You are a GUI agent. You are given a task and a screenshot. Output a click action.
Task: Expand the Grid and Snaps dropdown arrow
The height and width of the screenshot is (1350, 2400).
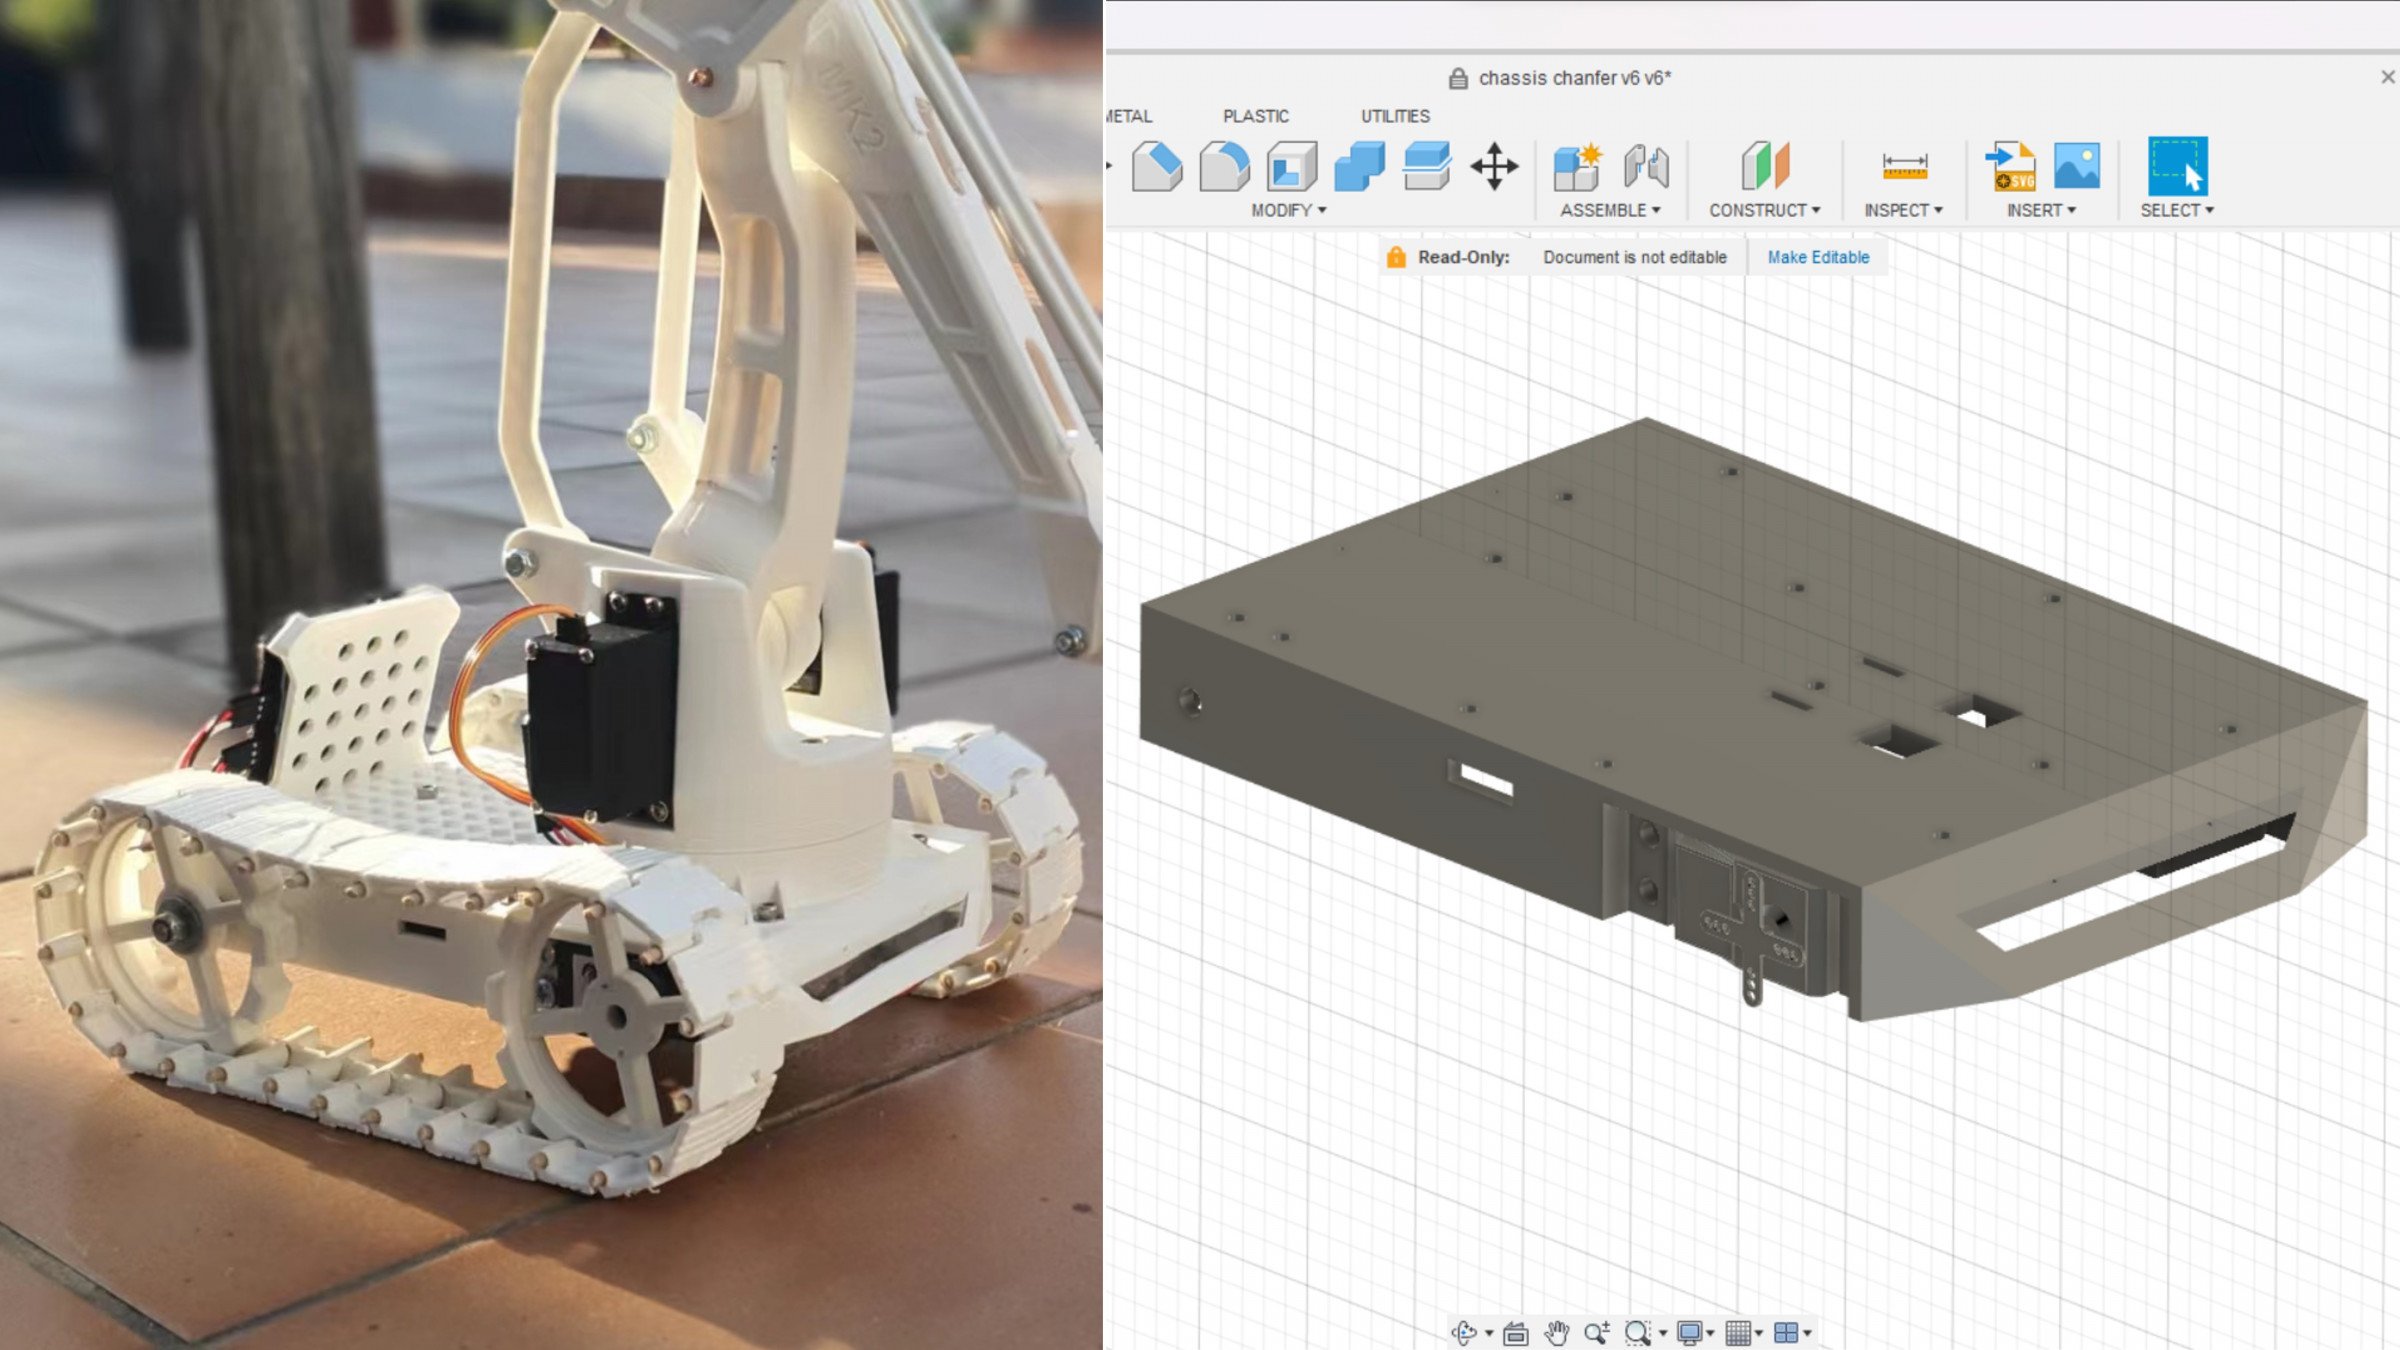coord(1758,1333)
